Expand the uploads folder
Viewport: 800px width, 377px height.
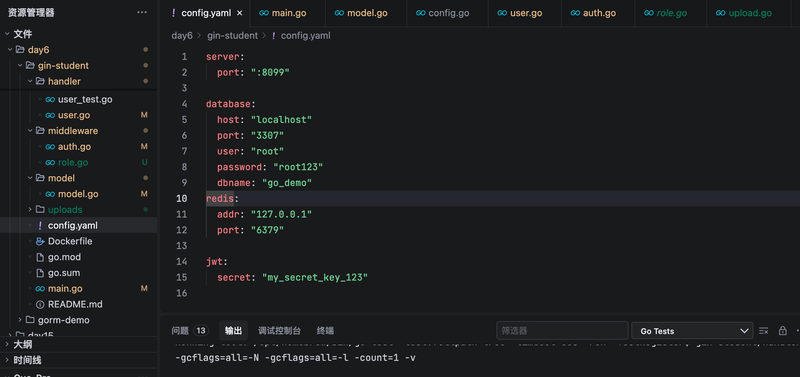[x=30, y=210]
